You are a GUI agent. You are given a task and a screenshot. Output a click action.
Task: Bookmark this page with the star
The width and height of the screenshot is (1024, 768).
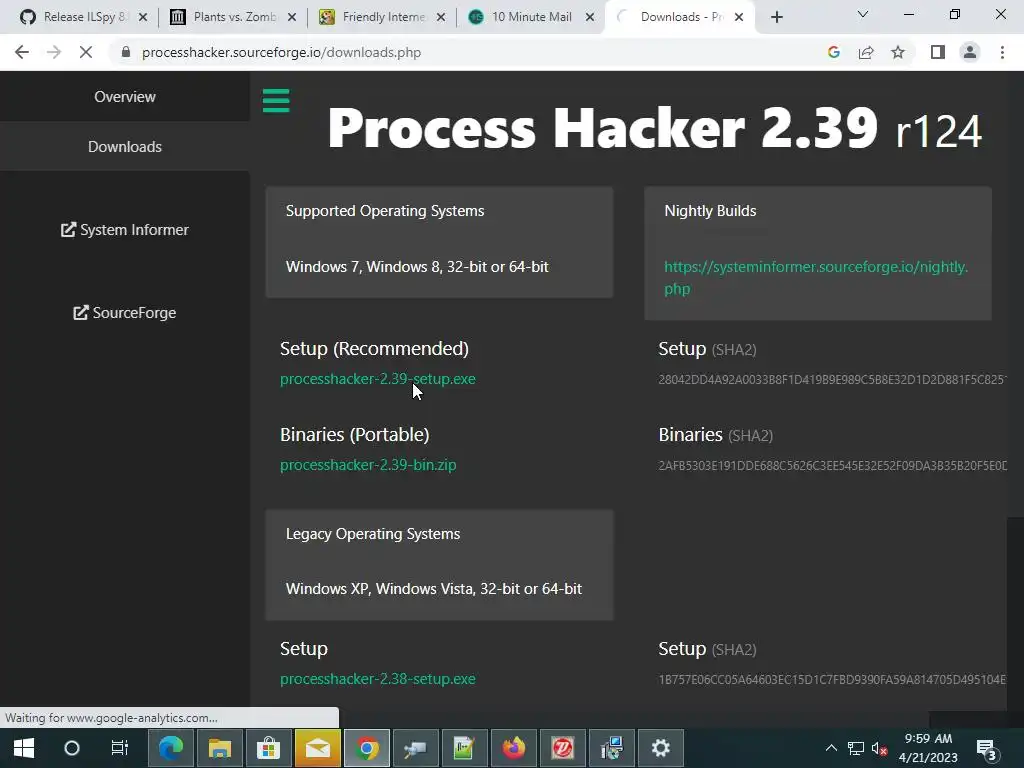tap(898, 52)
